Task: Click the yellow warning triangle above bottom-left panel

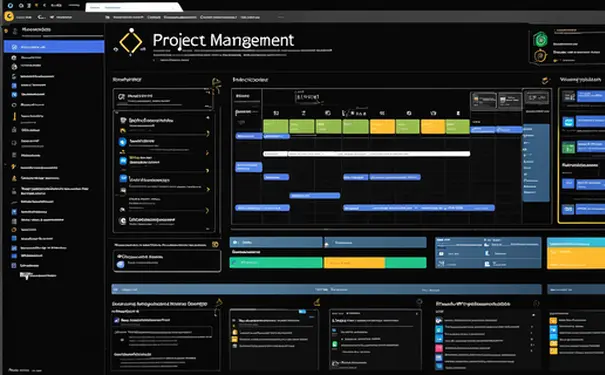Action: point(219,302)
